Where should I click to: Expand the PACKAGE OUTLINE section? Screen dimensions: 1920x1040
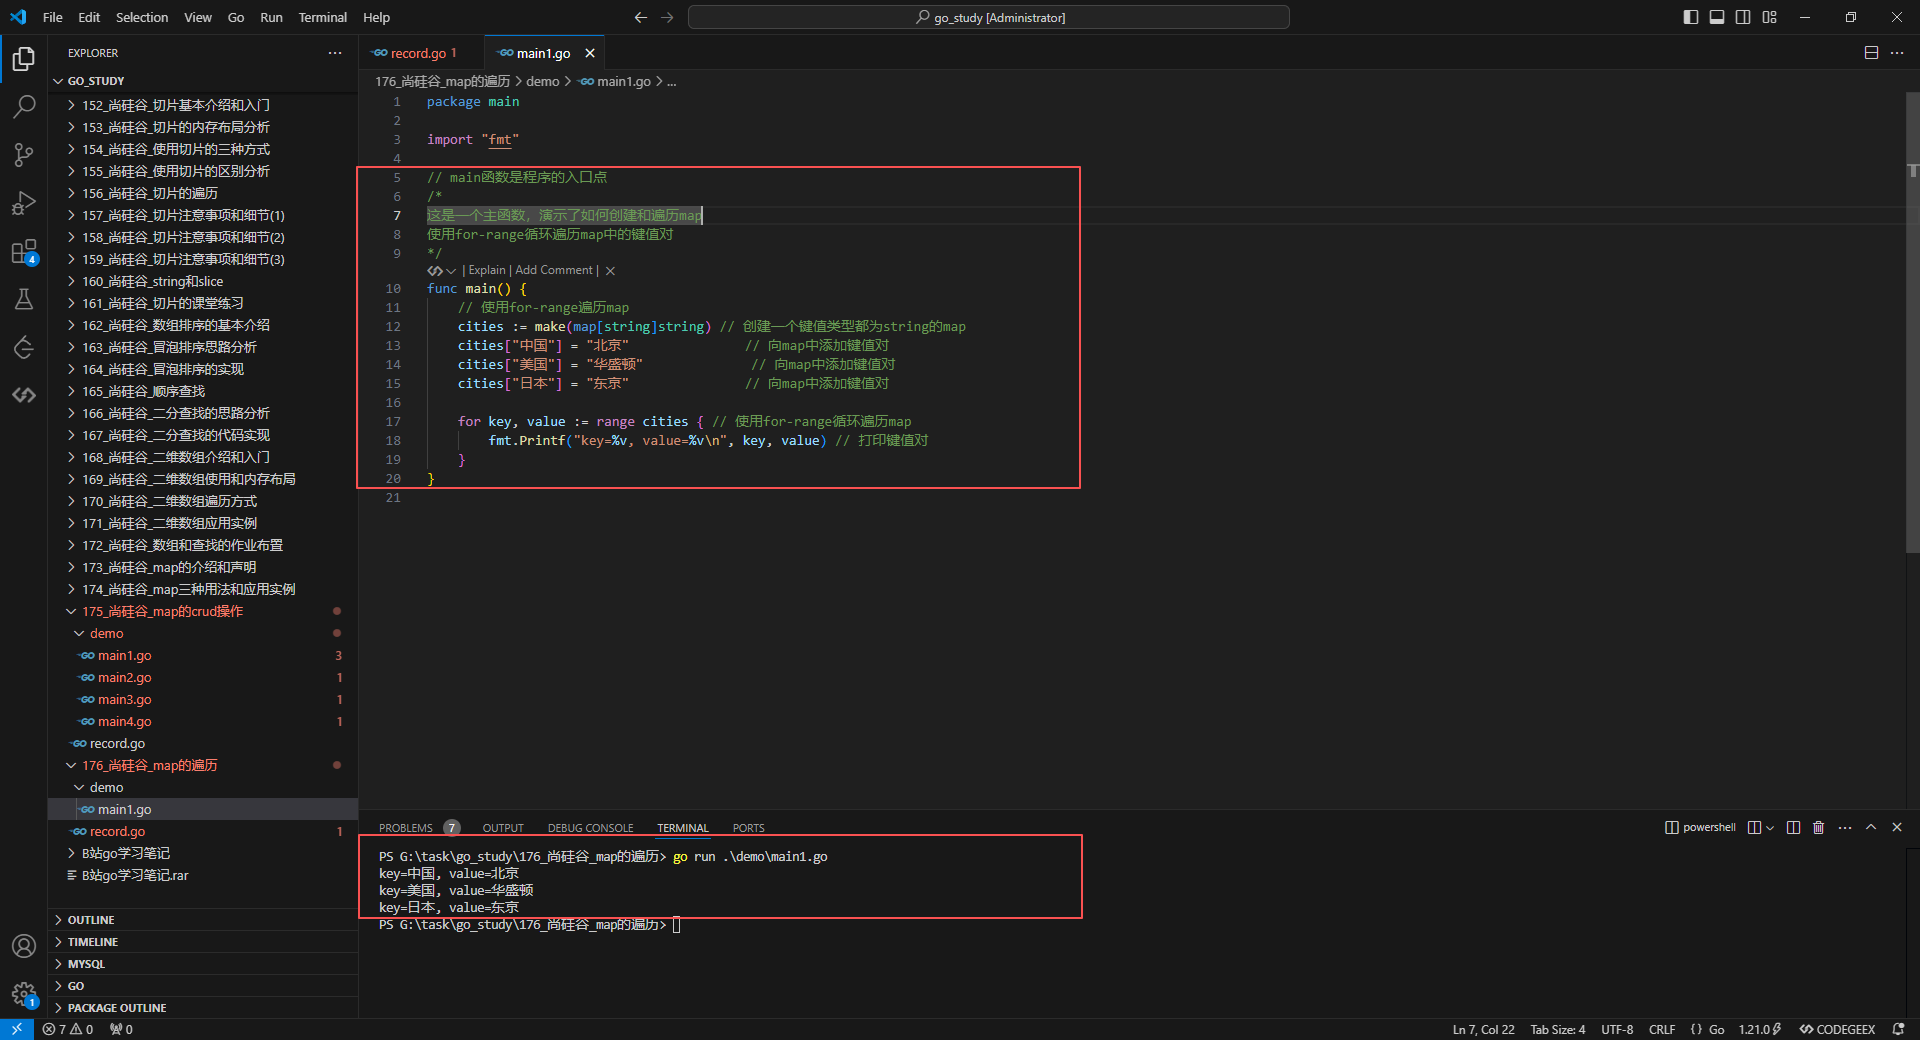(x=203, y=1008)
